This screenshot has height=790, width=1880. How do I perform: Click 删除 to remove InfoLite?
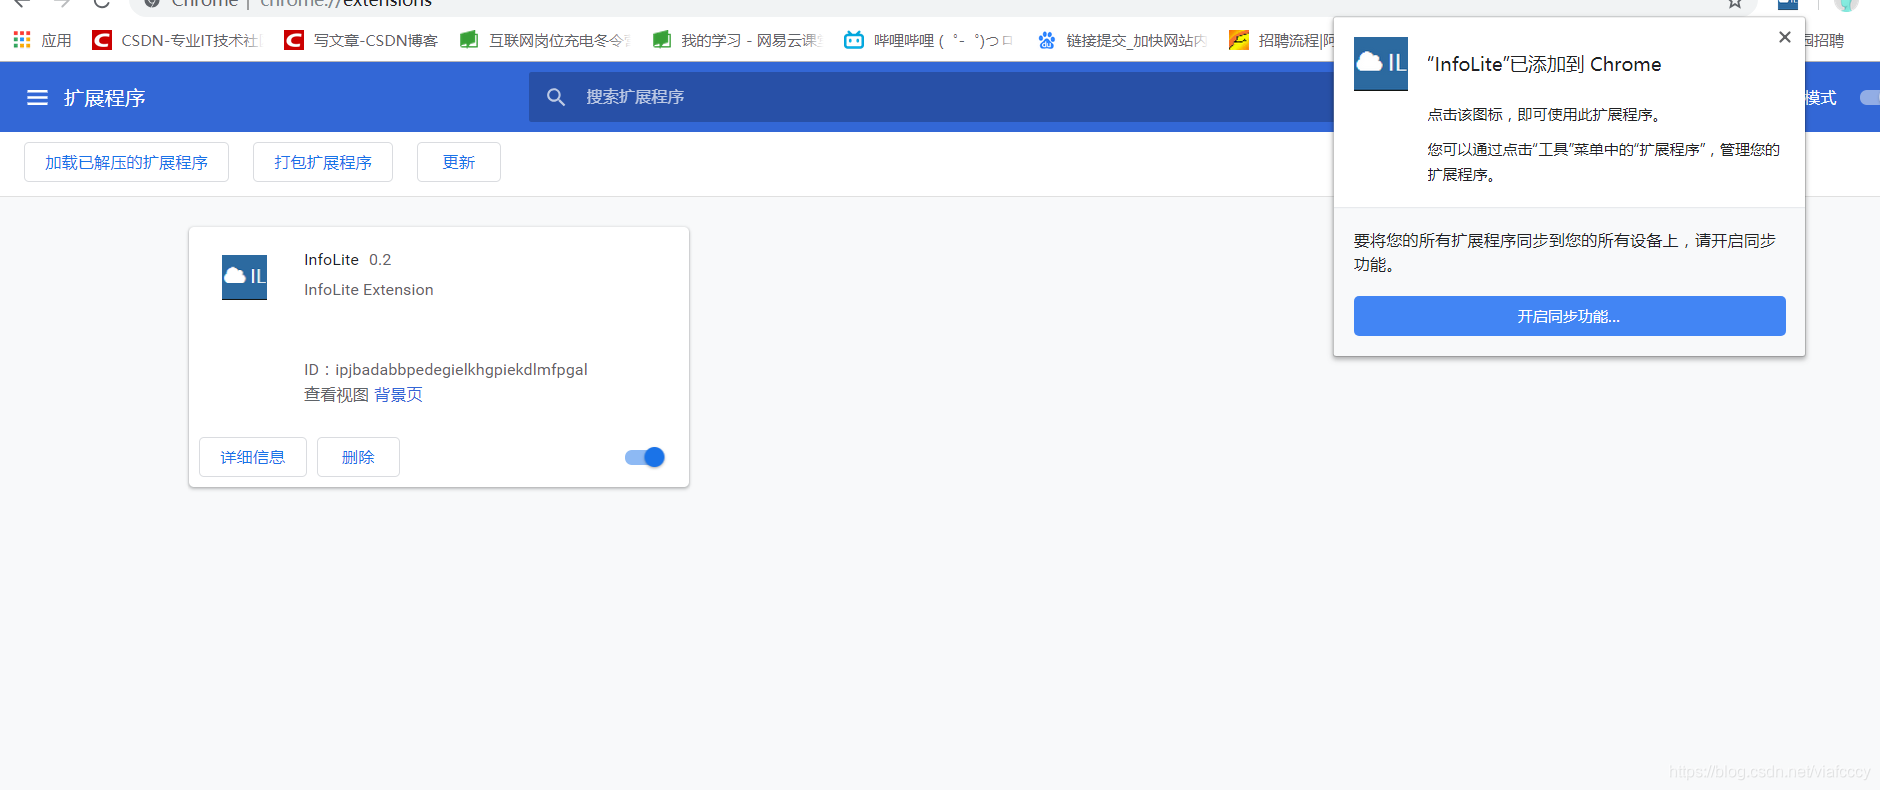coord(358,457)
